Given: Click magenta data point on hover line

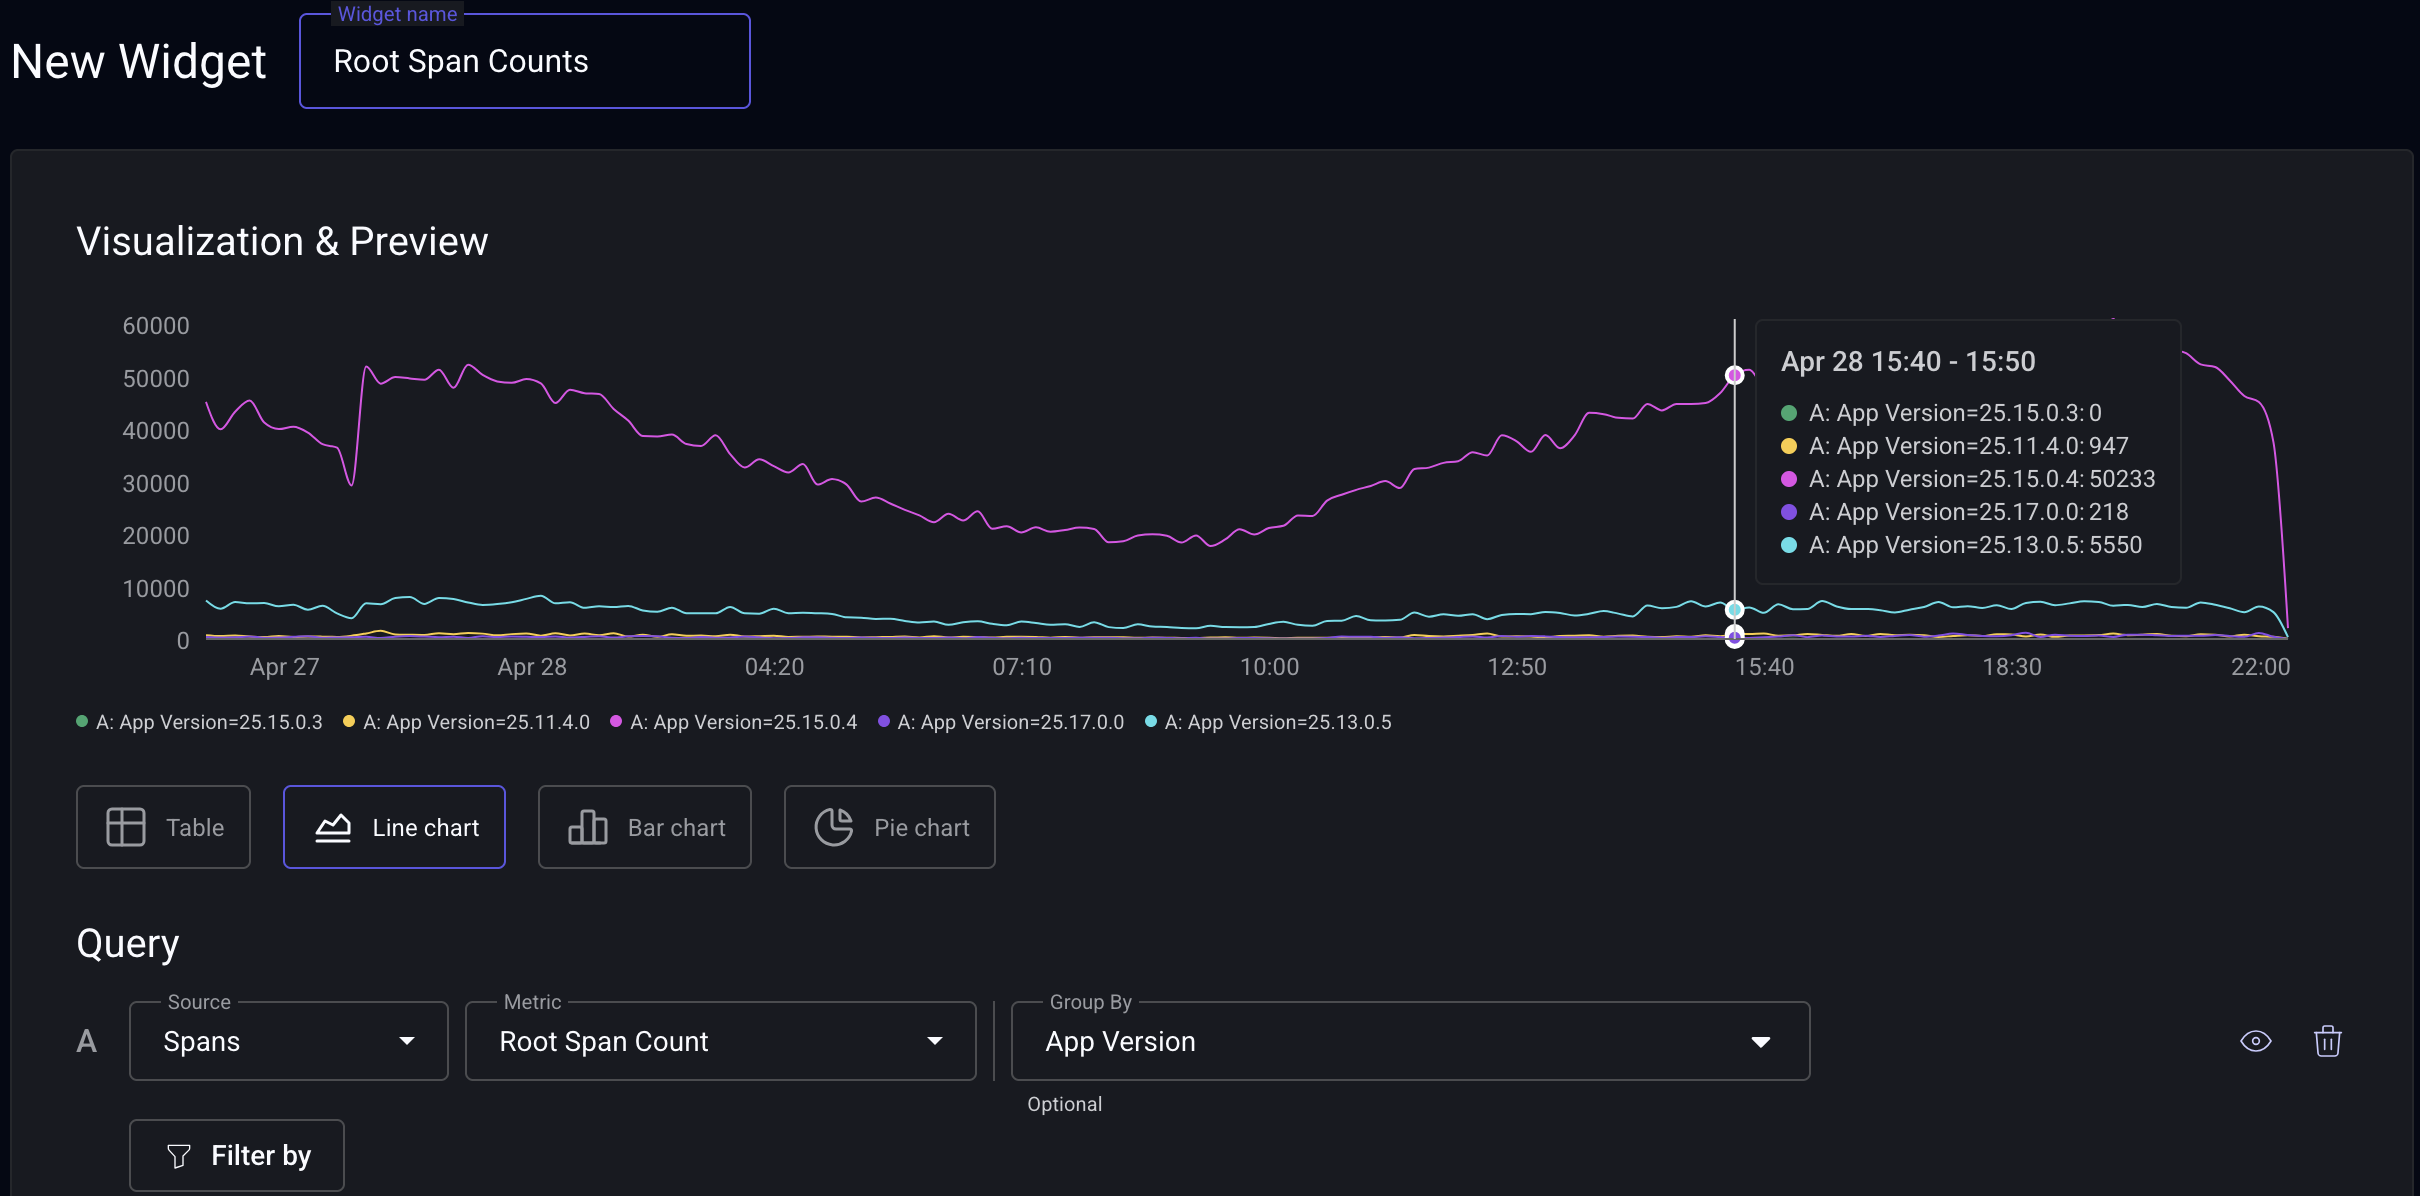Looking at the screenshot, I should pyautogui.click(x=1735, y=375).
